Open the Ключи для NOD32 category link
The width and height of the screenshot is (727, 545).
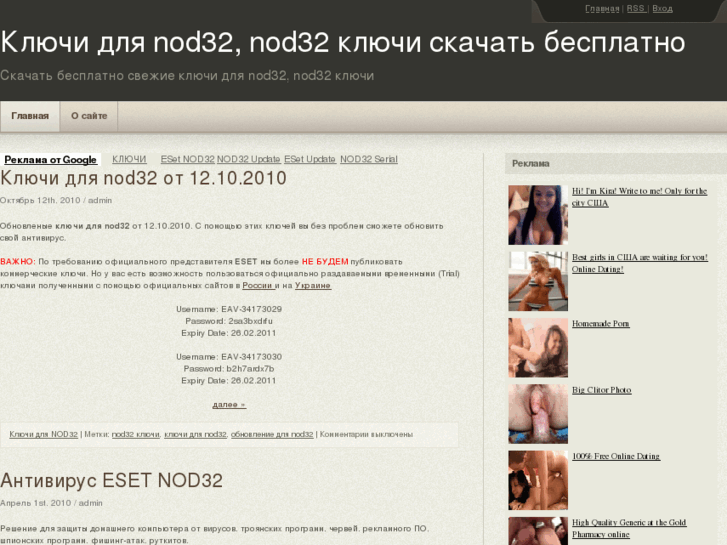(44, 435)
